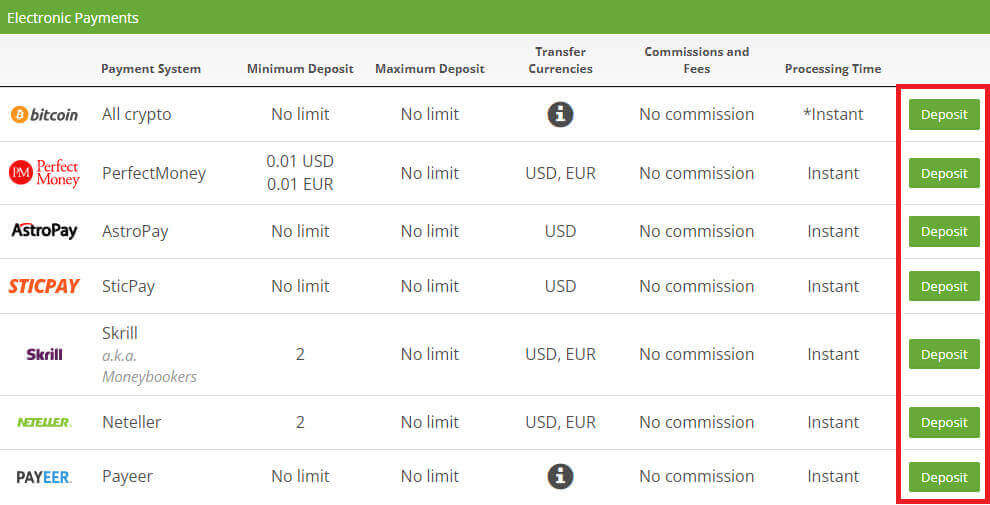Click the Bitcoin logo icon

(x=44, y=115)
